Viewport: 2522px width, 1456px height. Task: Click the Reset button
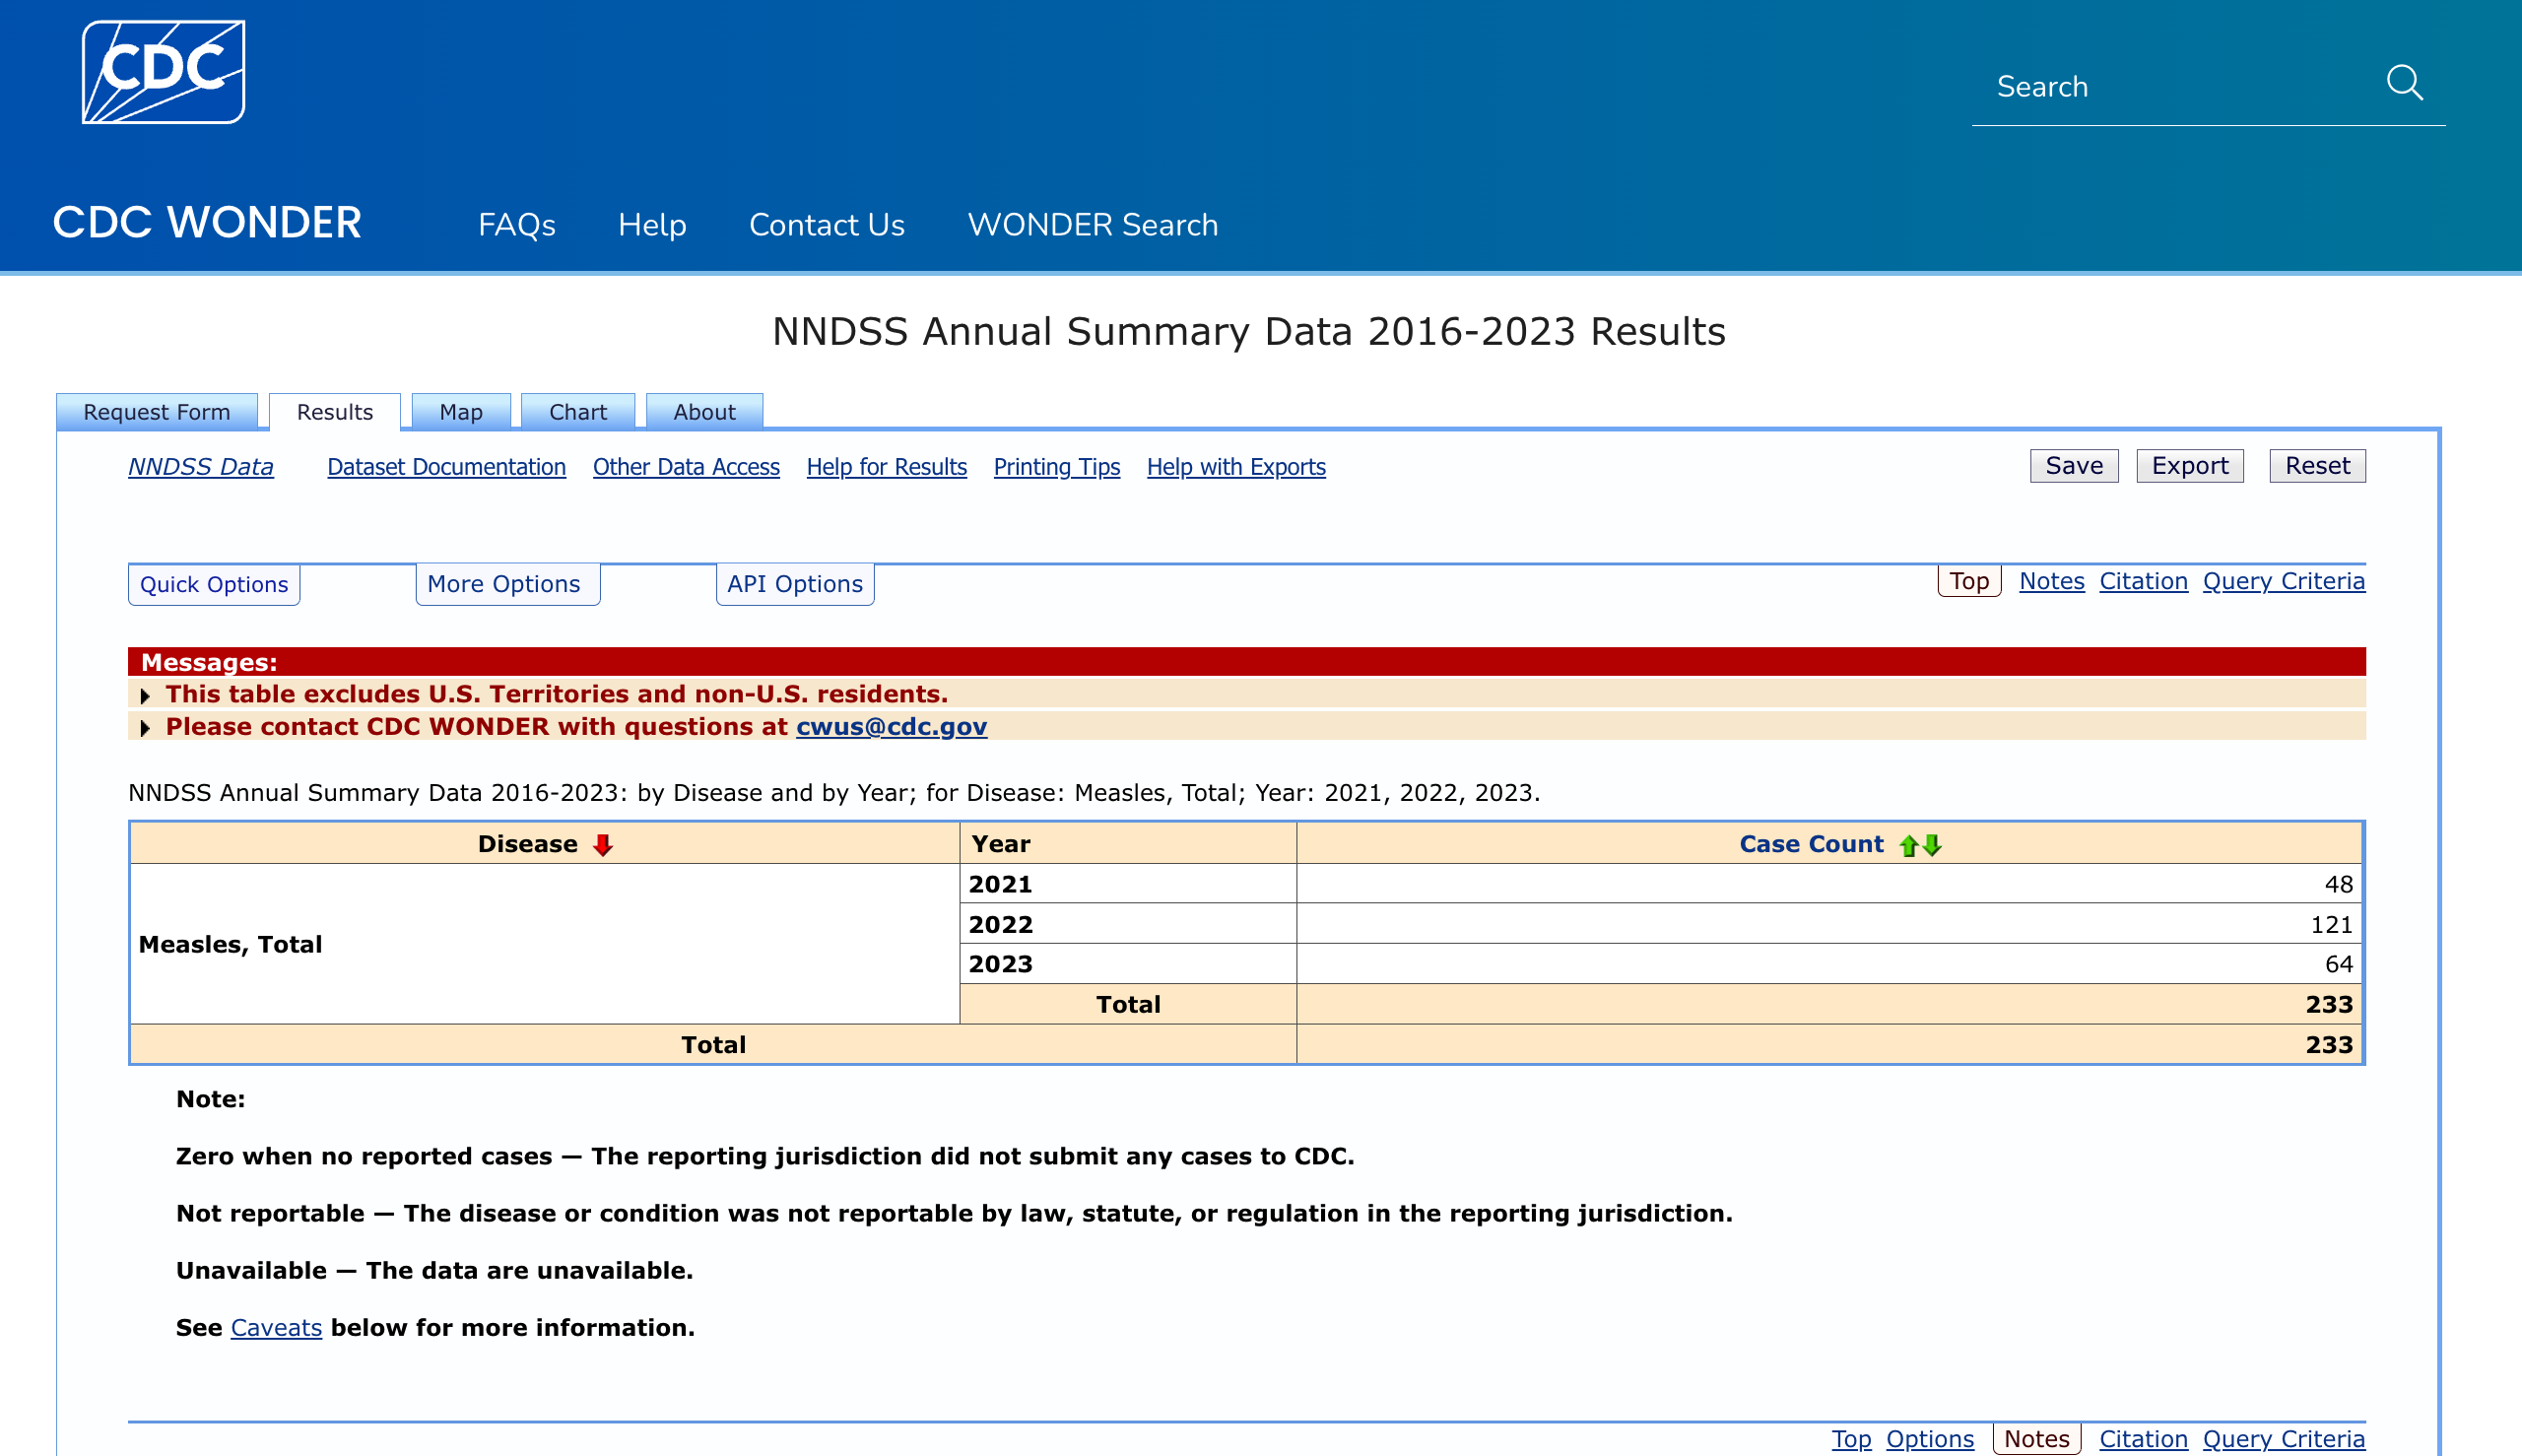(2317, 466)
